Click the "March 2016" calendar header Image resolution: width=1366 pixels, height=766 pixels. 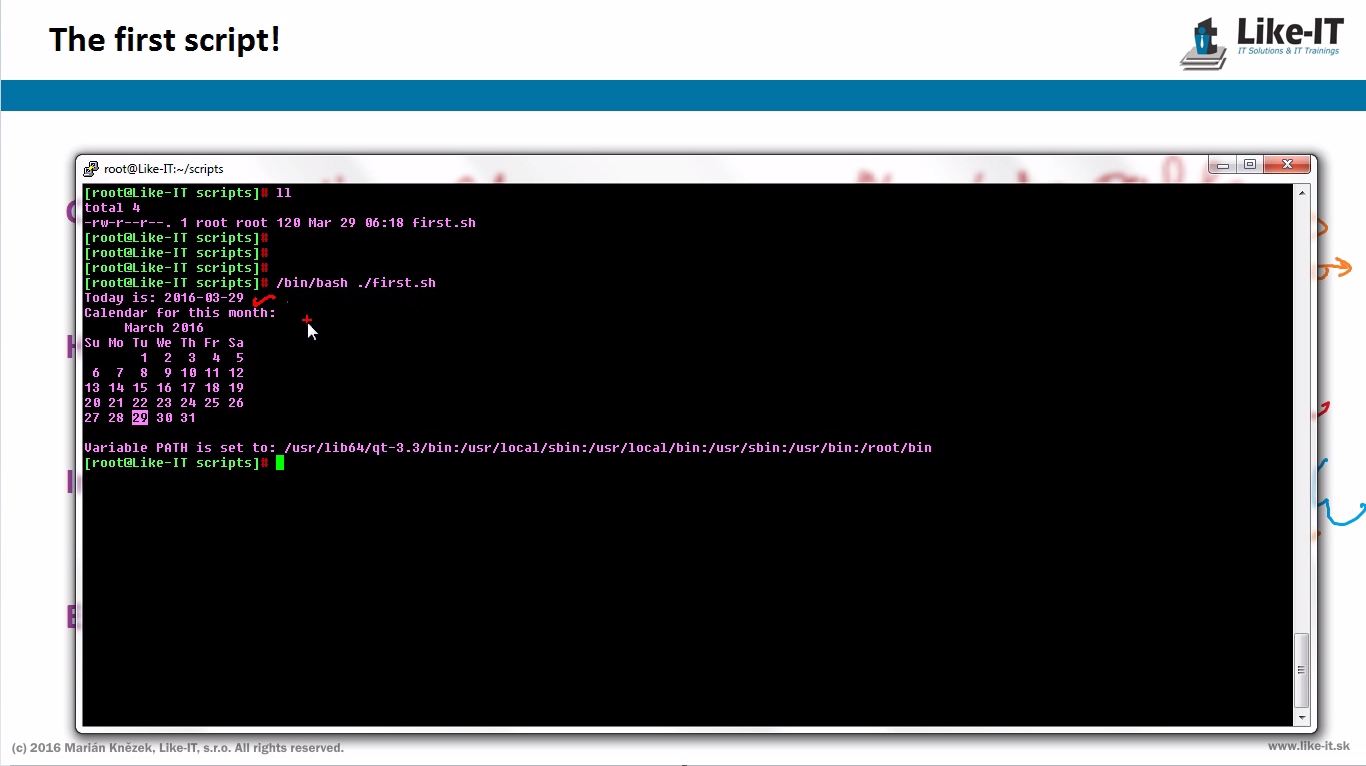click(x=164, y=328)
